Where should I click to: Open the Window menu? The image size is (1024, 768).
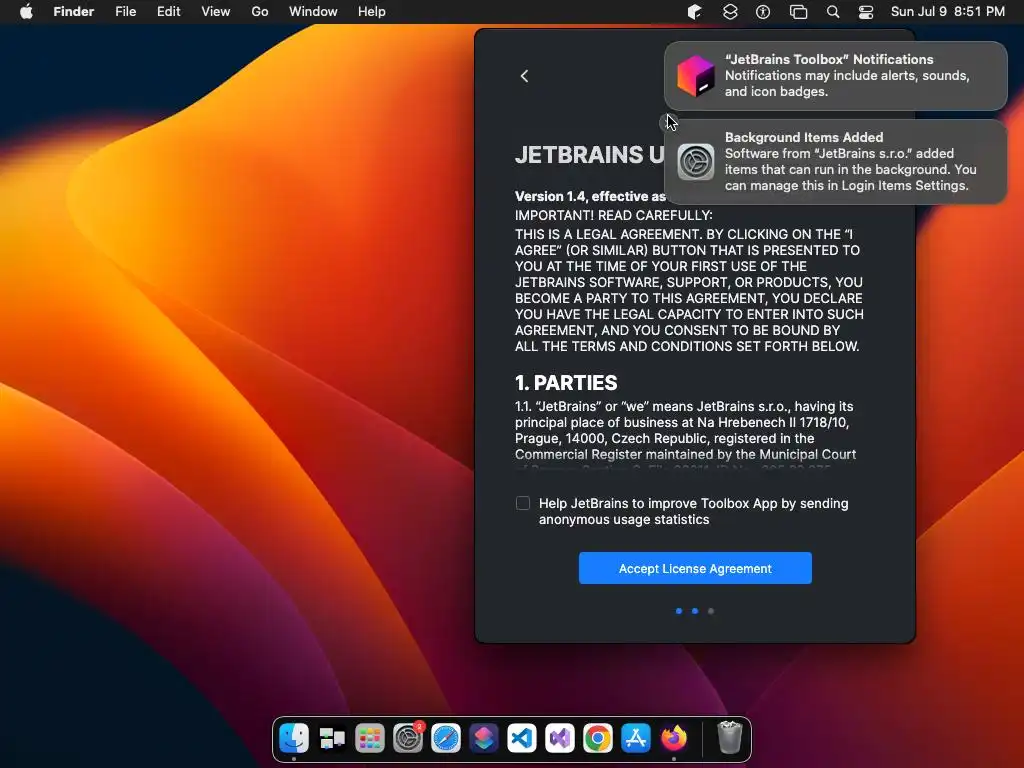tap(313, 12)
